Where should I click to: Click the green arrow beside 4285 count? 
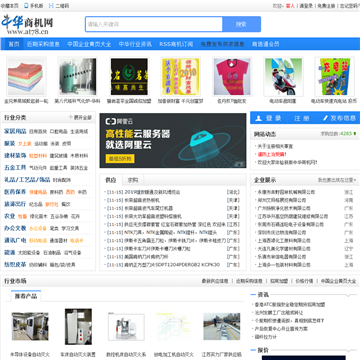coord(355,134)
